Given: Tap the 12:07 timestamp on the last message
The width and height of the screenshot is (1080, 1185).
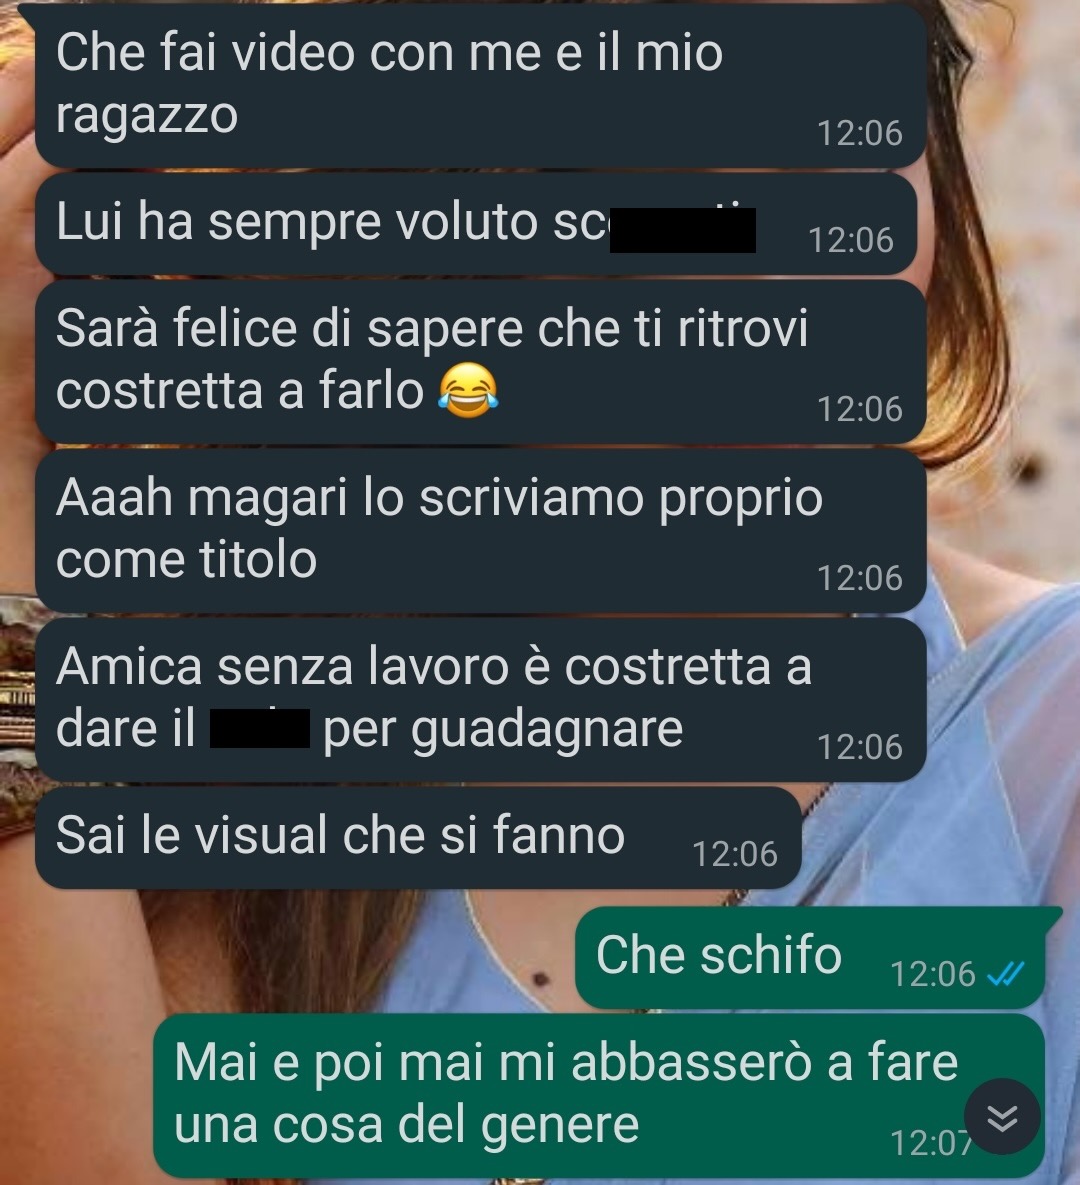Looking at the screenshot, I should (x=931, y=1143).
